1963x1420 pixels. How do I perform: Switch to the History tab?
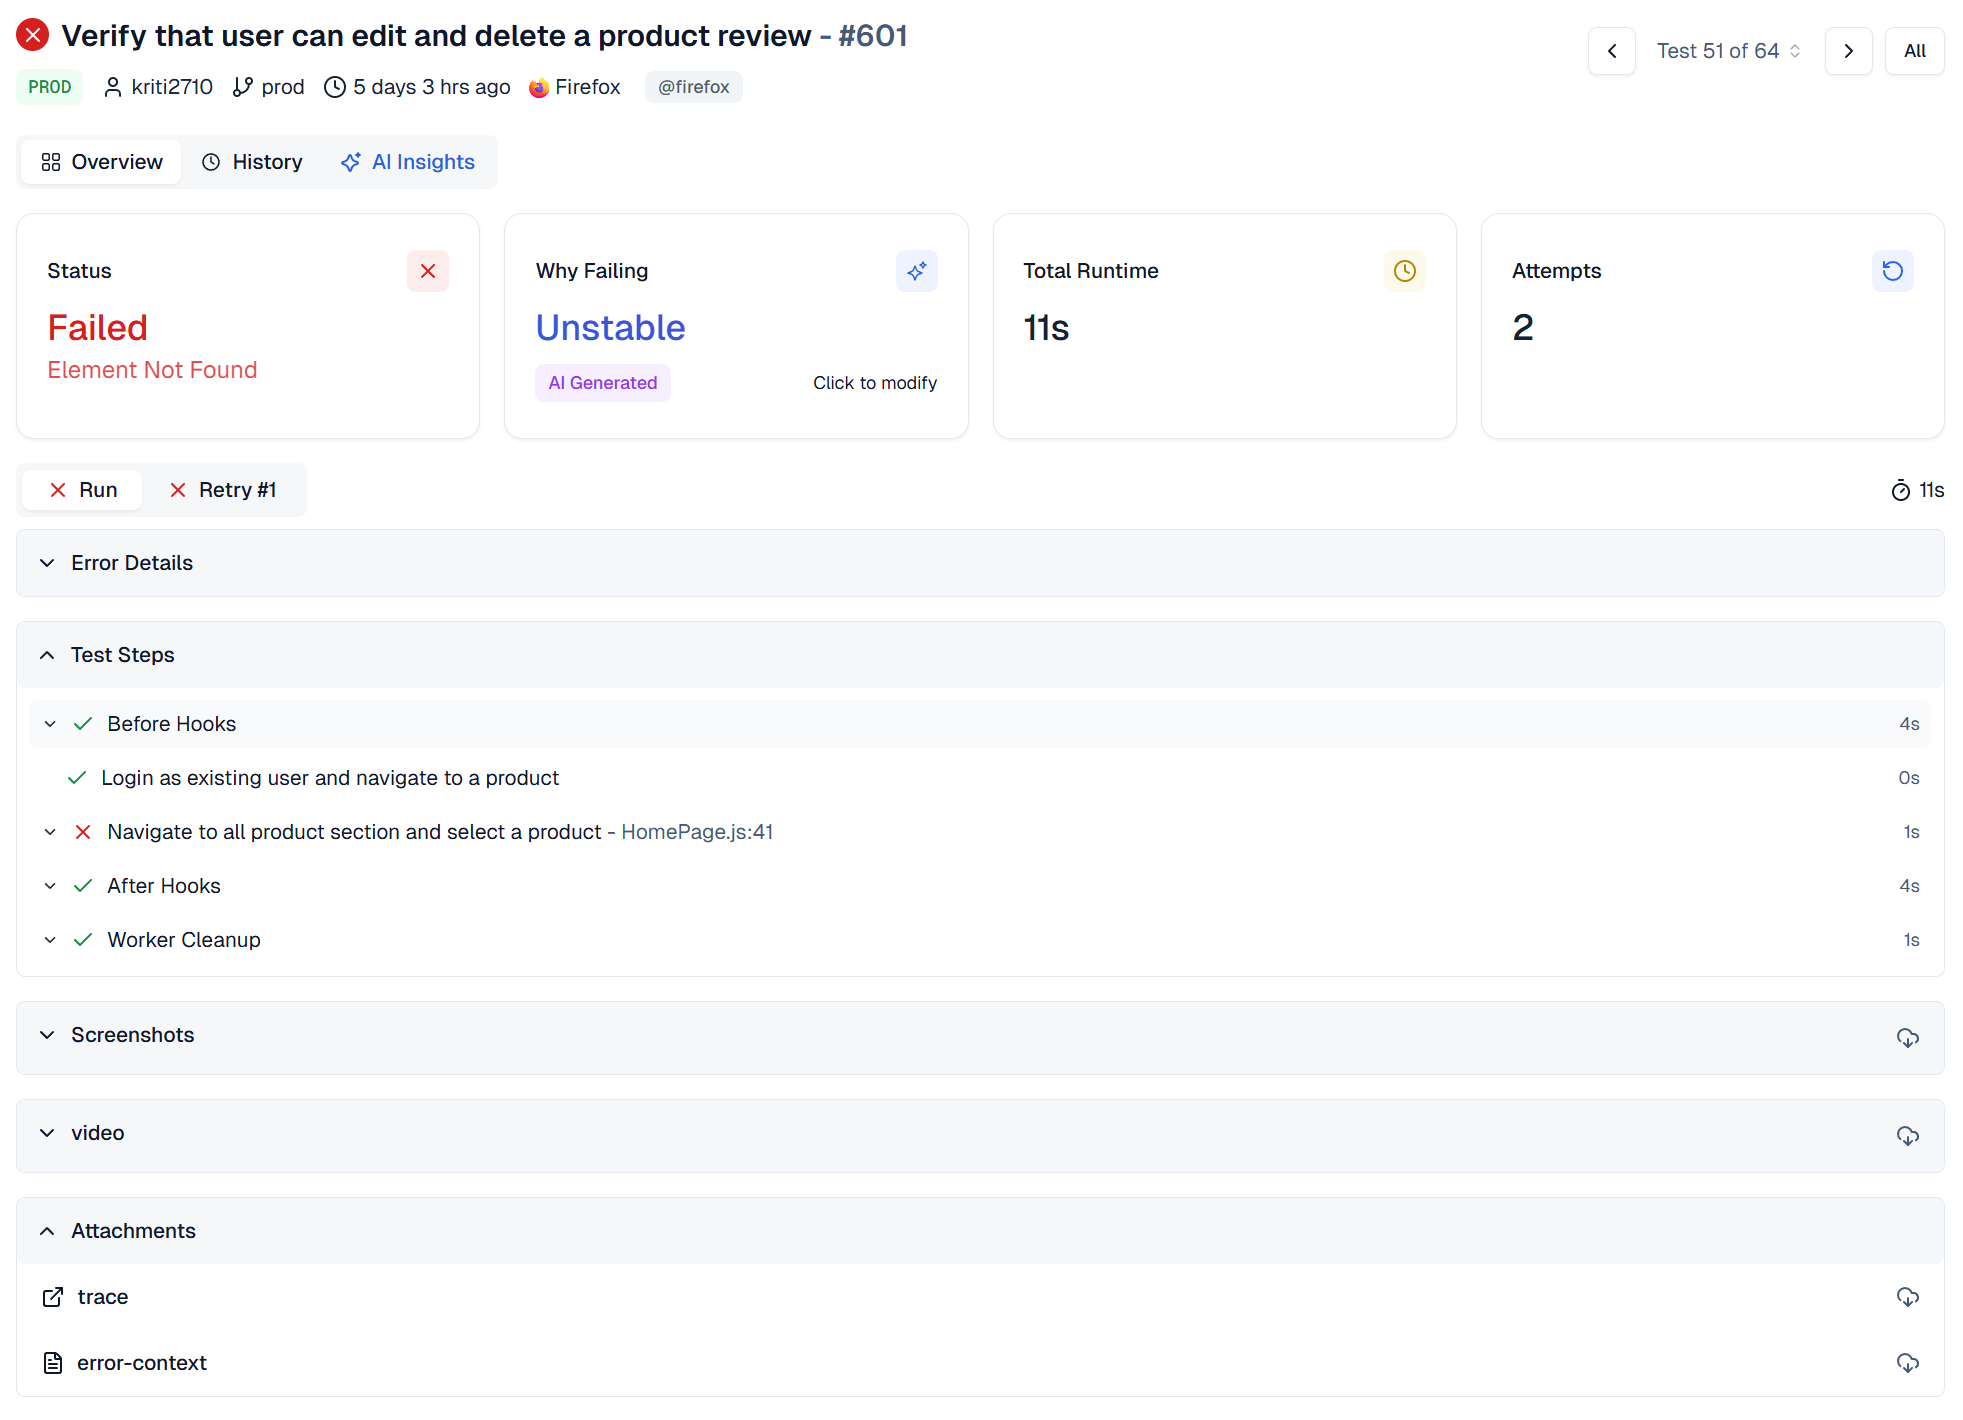click(252, 162)
